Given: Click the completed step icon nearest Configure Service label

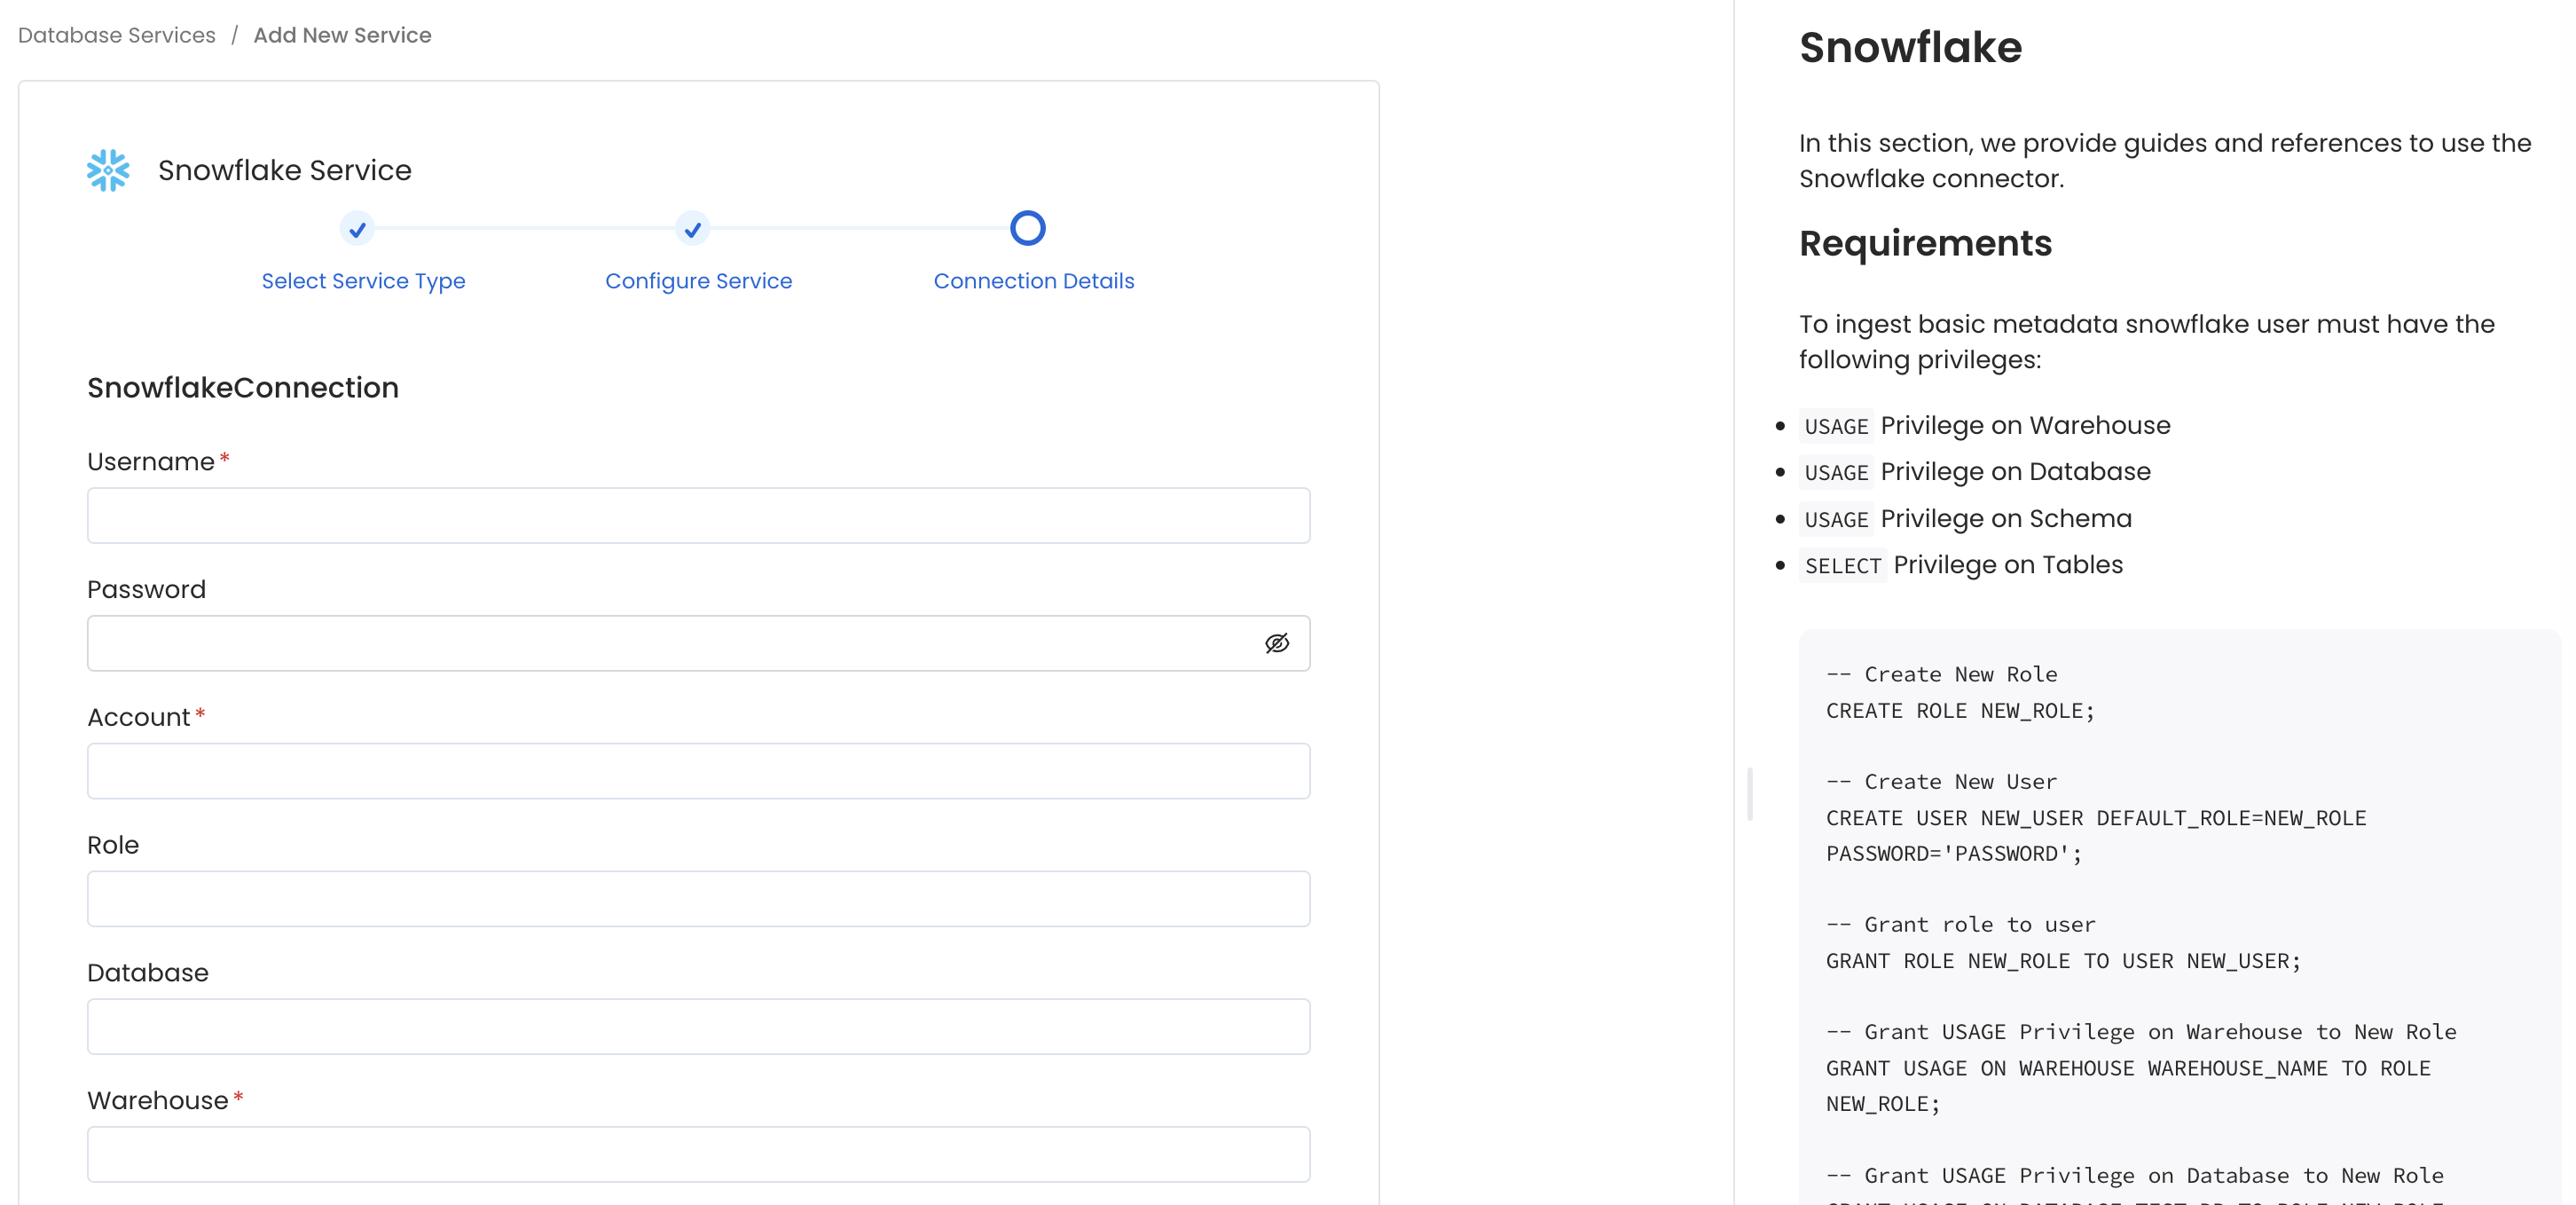Looking at the screenshot, I should click(692, 229).
